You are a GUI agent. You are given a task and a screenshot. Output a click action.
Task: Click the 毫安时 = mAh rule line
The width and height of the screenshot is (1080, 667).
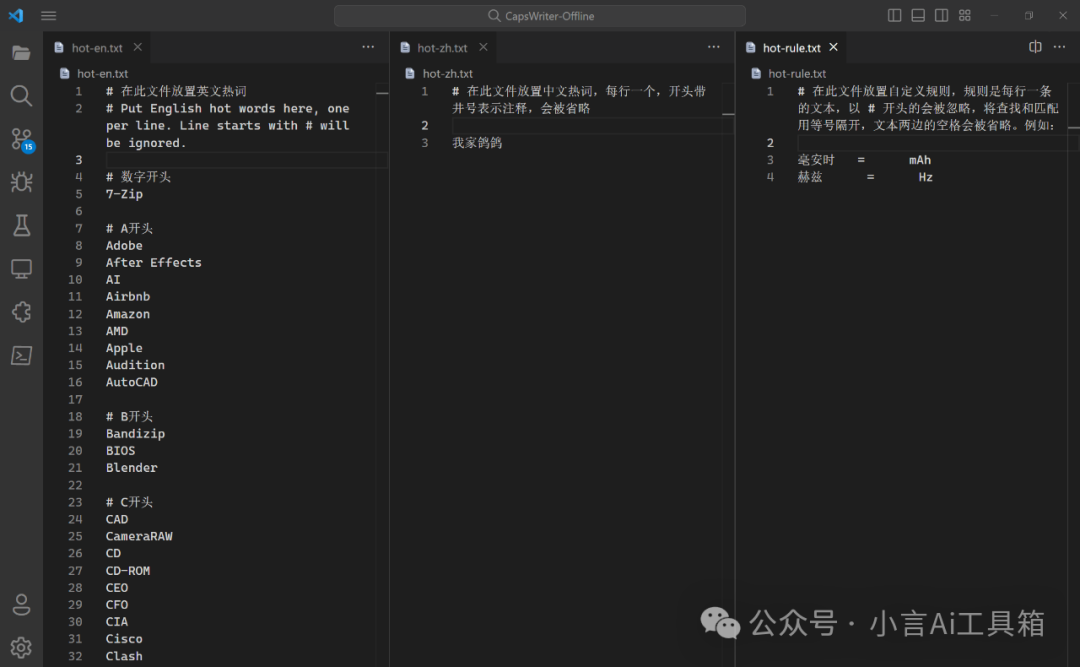864,161
